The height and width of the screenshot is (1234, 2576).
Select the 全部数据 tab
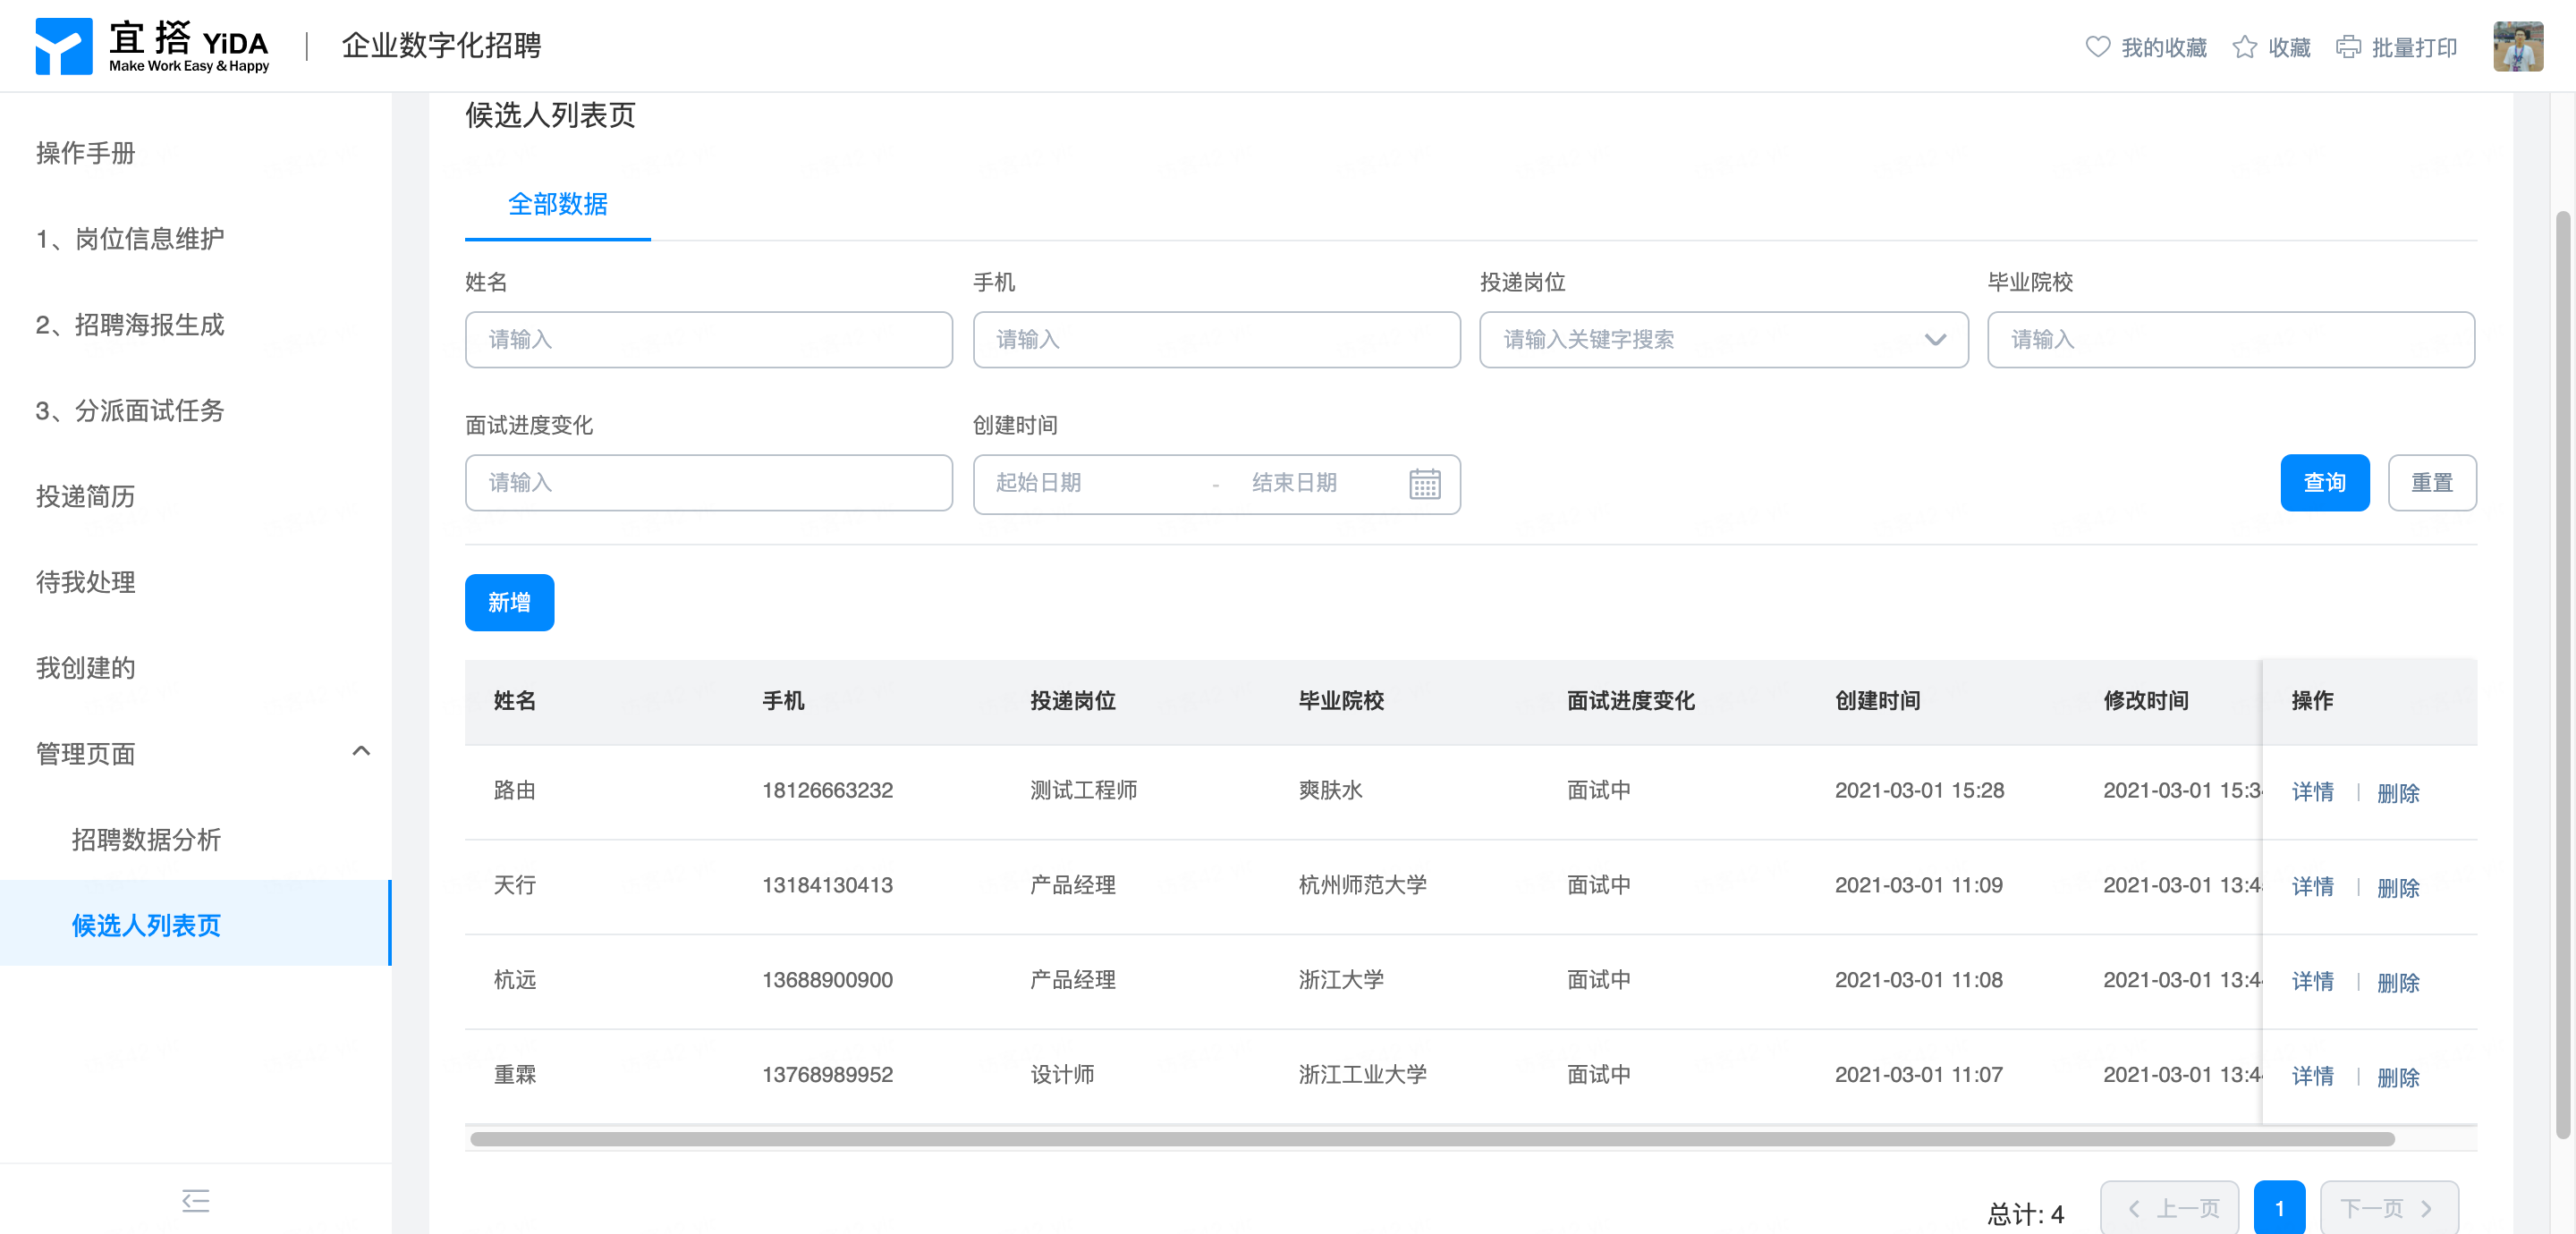click(557, 205)
